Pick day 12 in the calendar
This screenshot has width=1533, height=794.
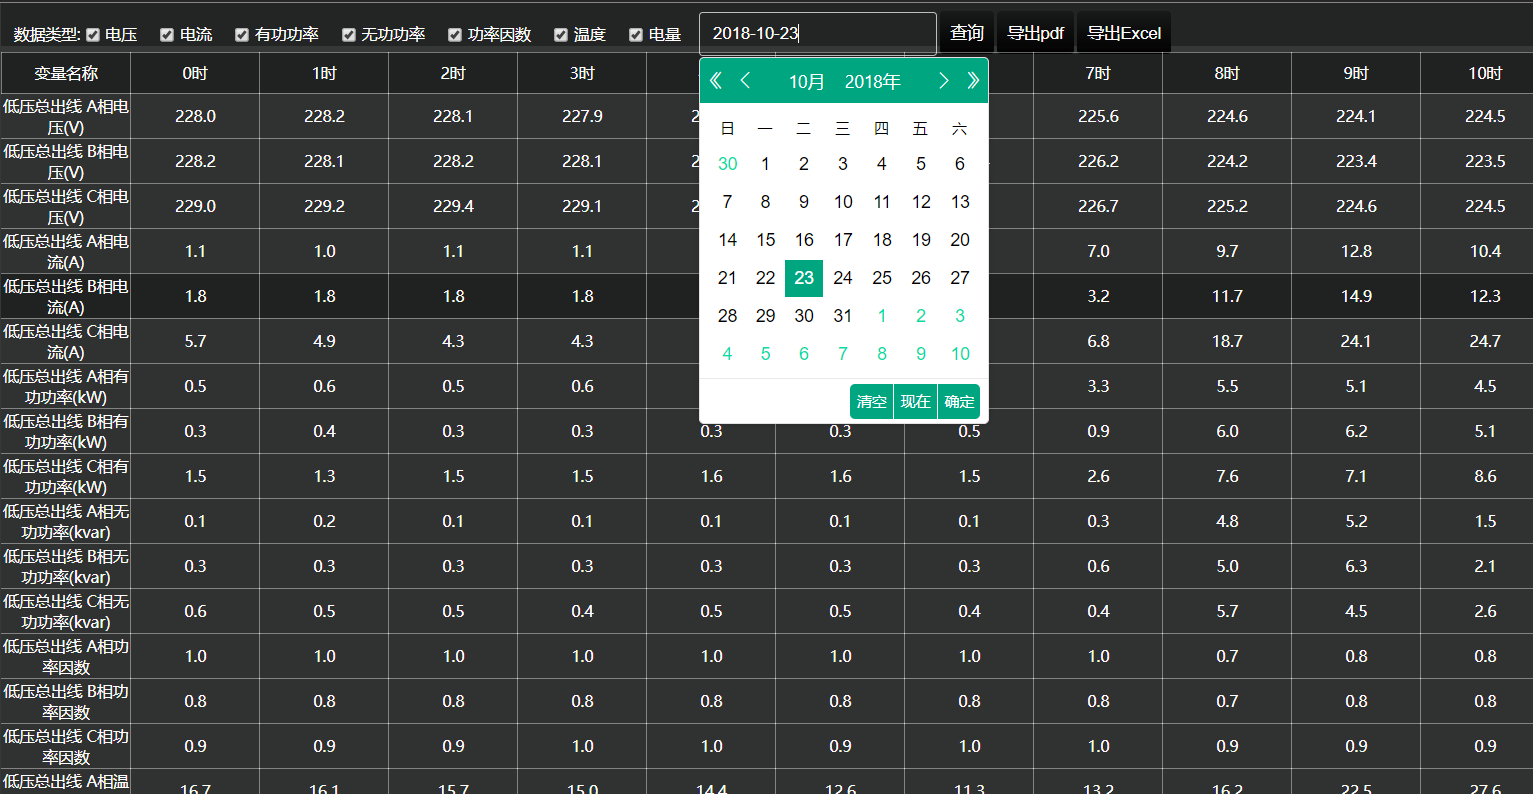pyautogui.click(x=921, y=202)
